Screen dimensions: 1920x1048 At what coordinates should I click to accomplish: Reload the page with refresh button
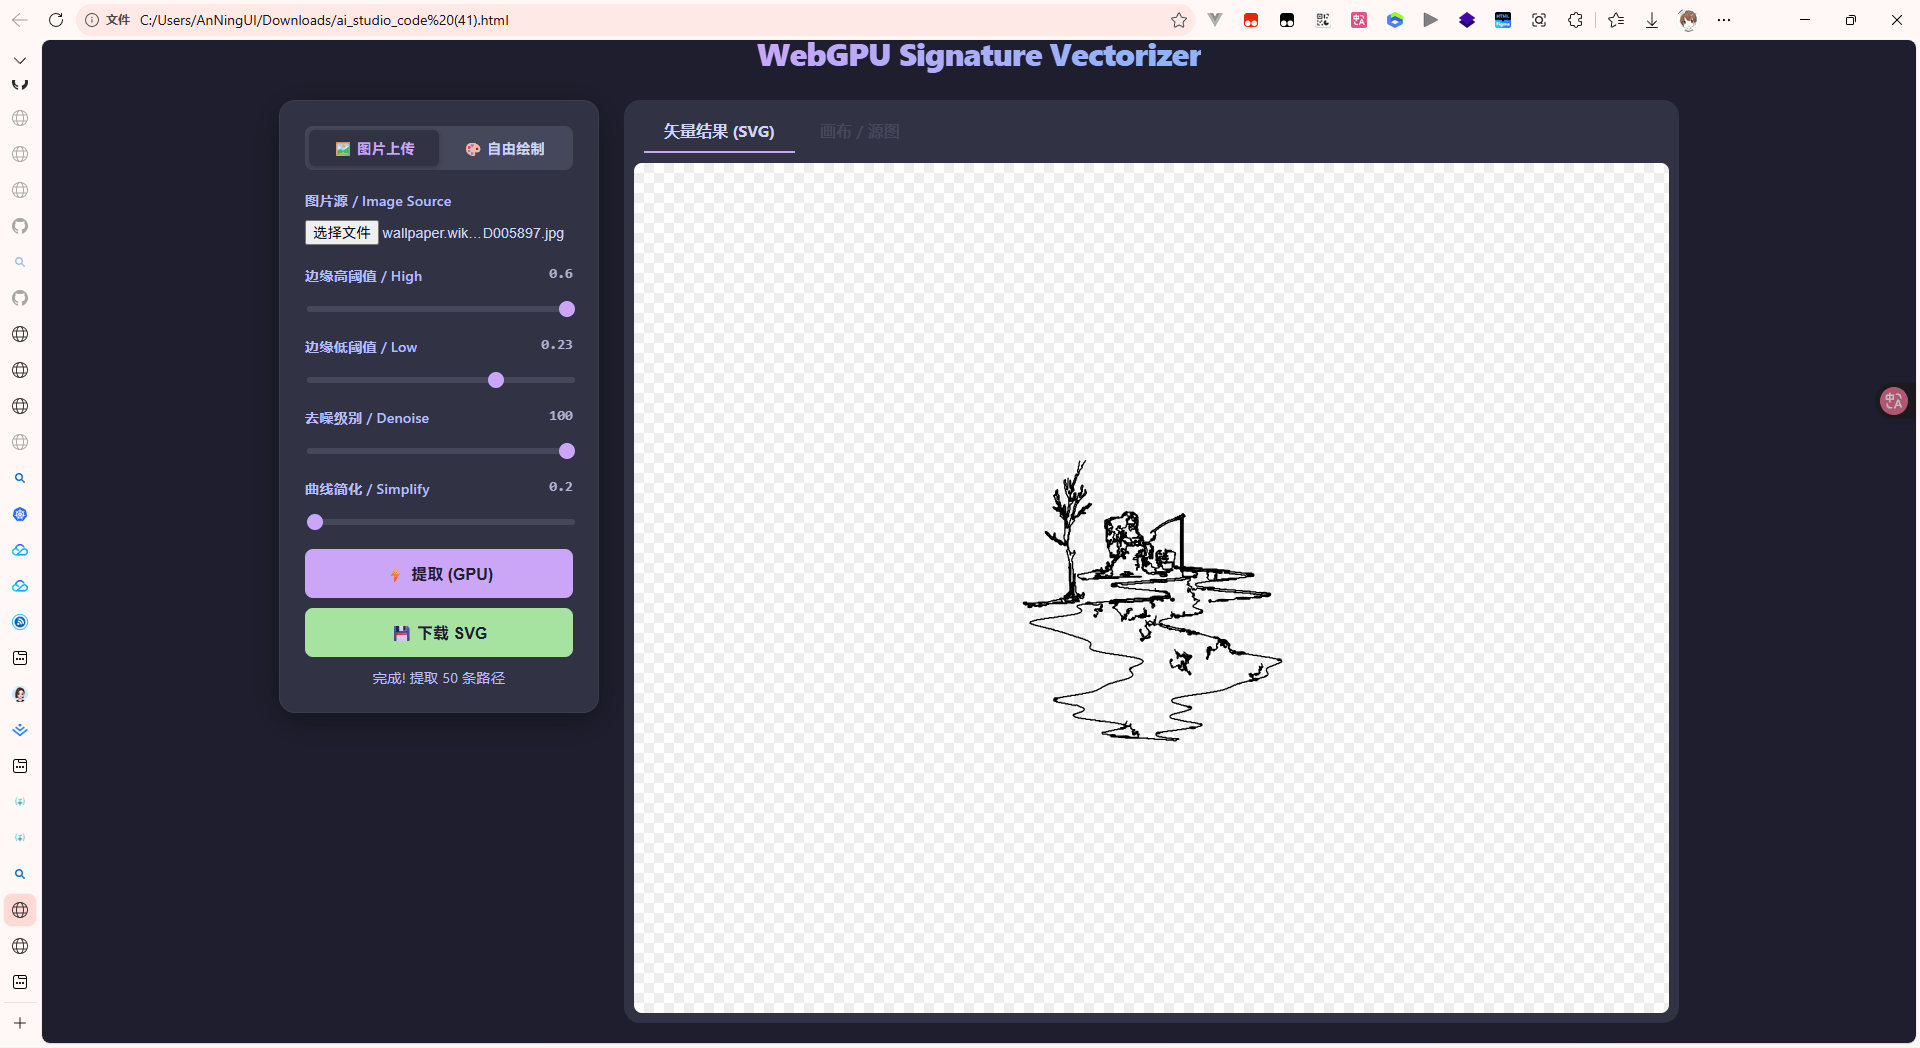[x=56, y=20]
